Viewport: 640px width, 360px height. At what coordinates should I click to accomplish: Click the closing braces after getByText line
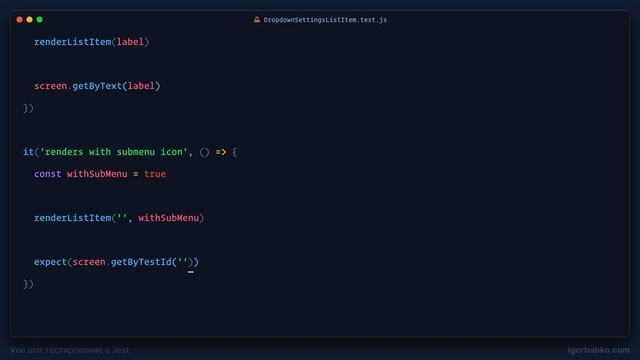click(x=28, y=108)
